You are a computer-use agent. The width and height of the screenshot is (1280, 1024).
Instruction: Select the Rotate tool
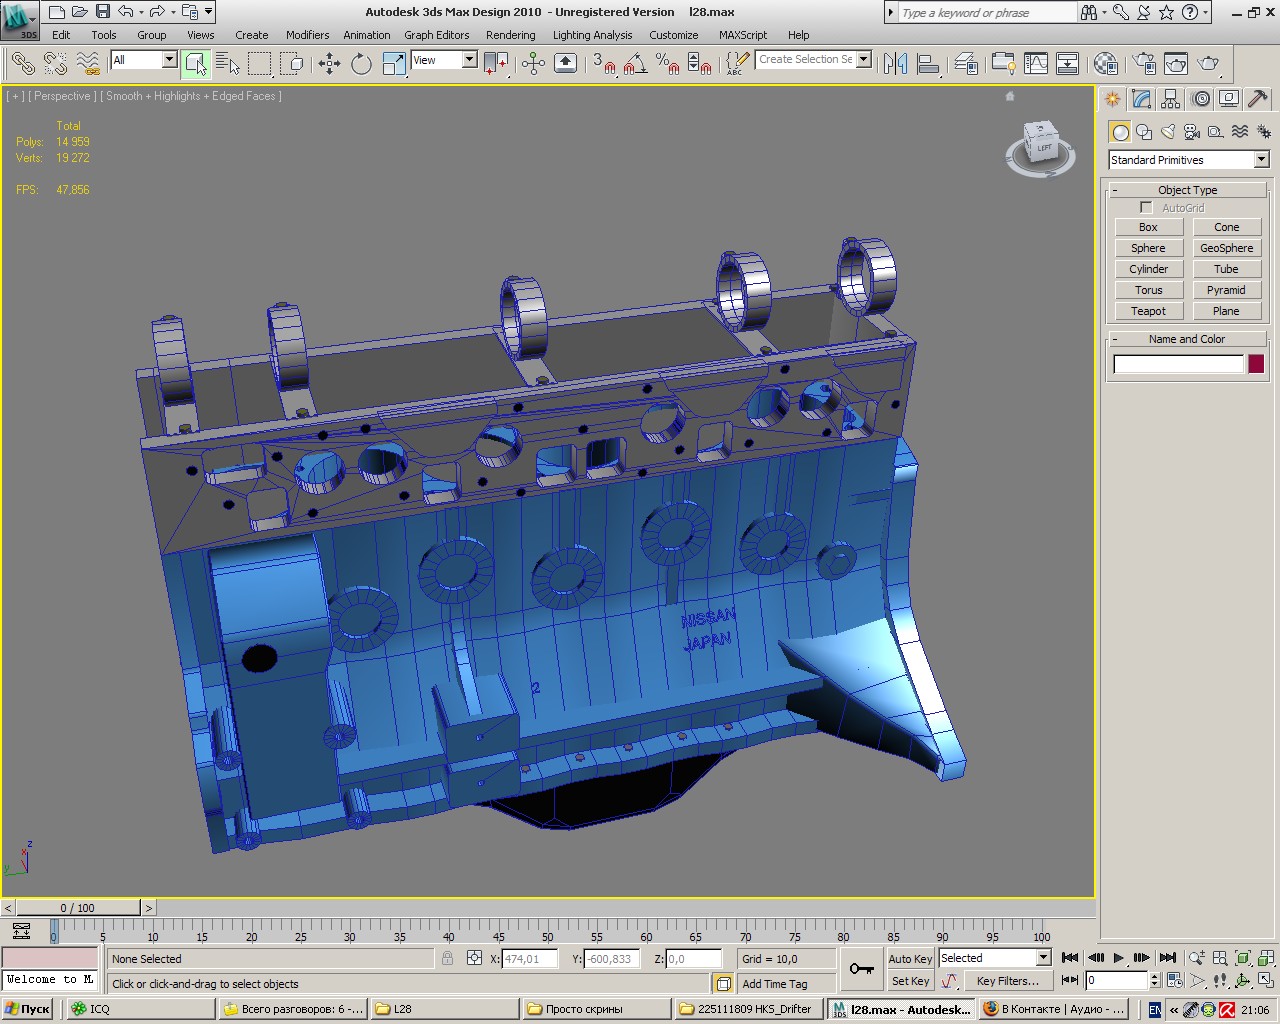tap(361, 63)
